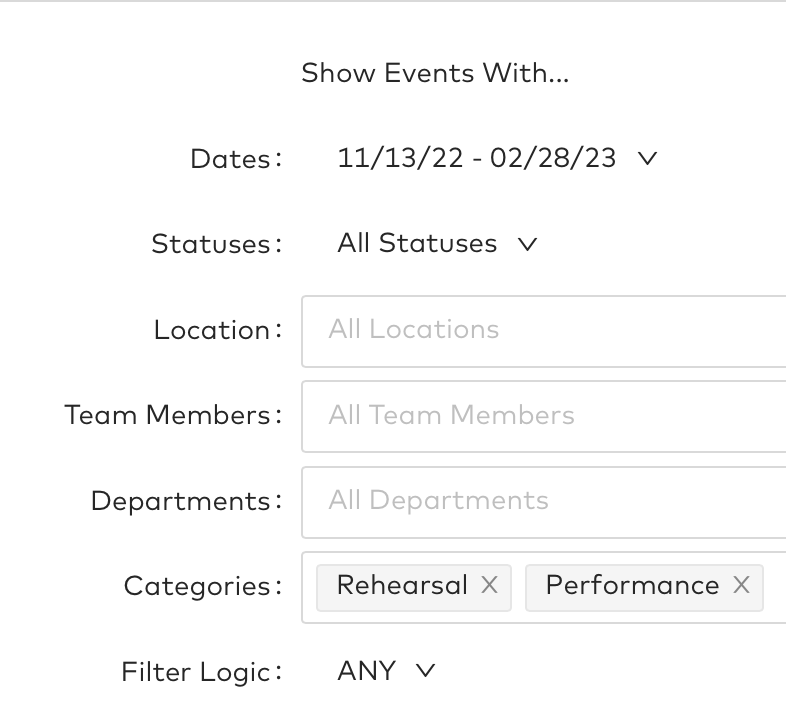The width and height of the screenshot is (786, 701).
Task: Expand the Dates dropdown arrow
Action: point(647,158)
